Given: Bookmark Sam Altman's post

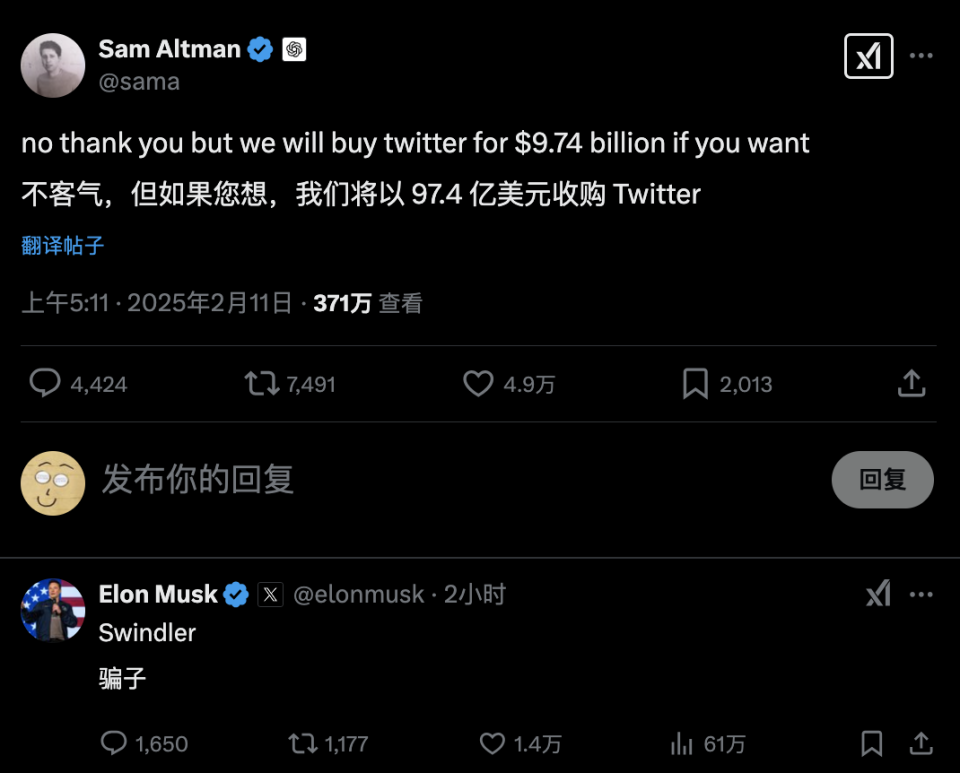Looking at the screenshot, I should click(x=695, y=383).
